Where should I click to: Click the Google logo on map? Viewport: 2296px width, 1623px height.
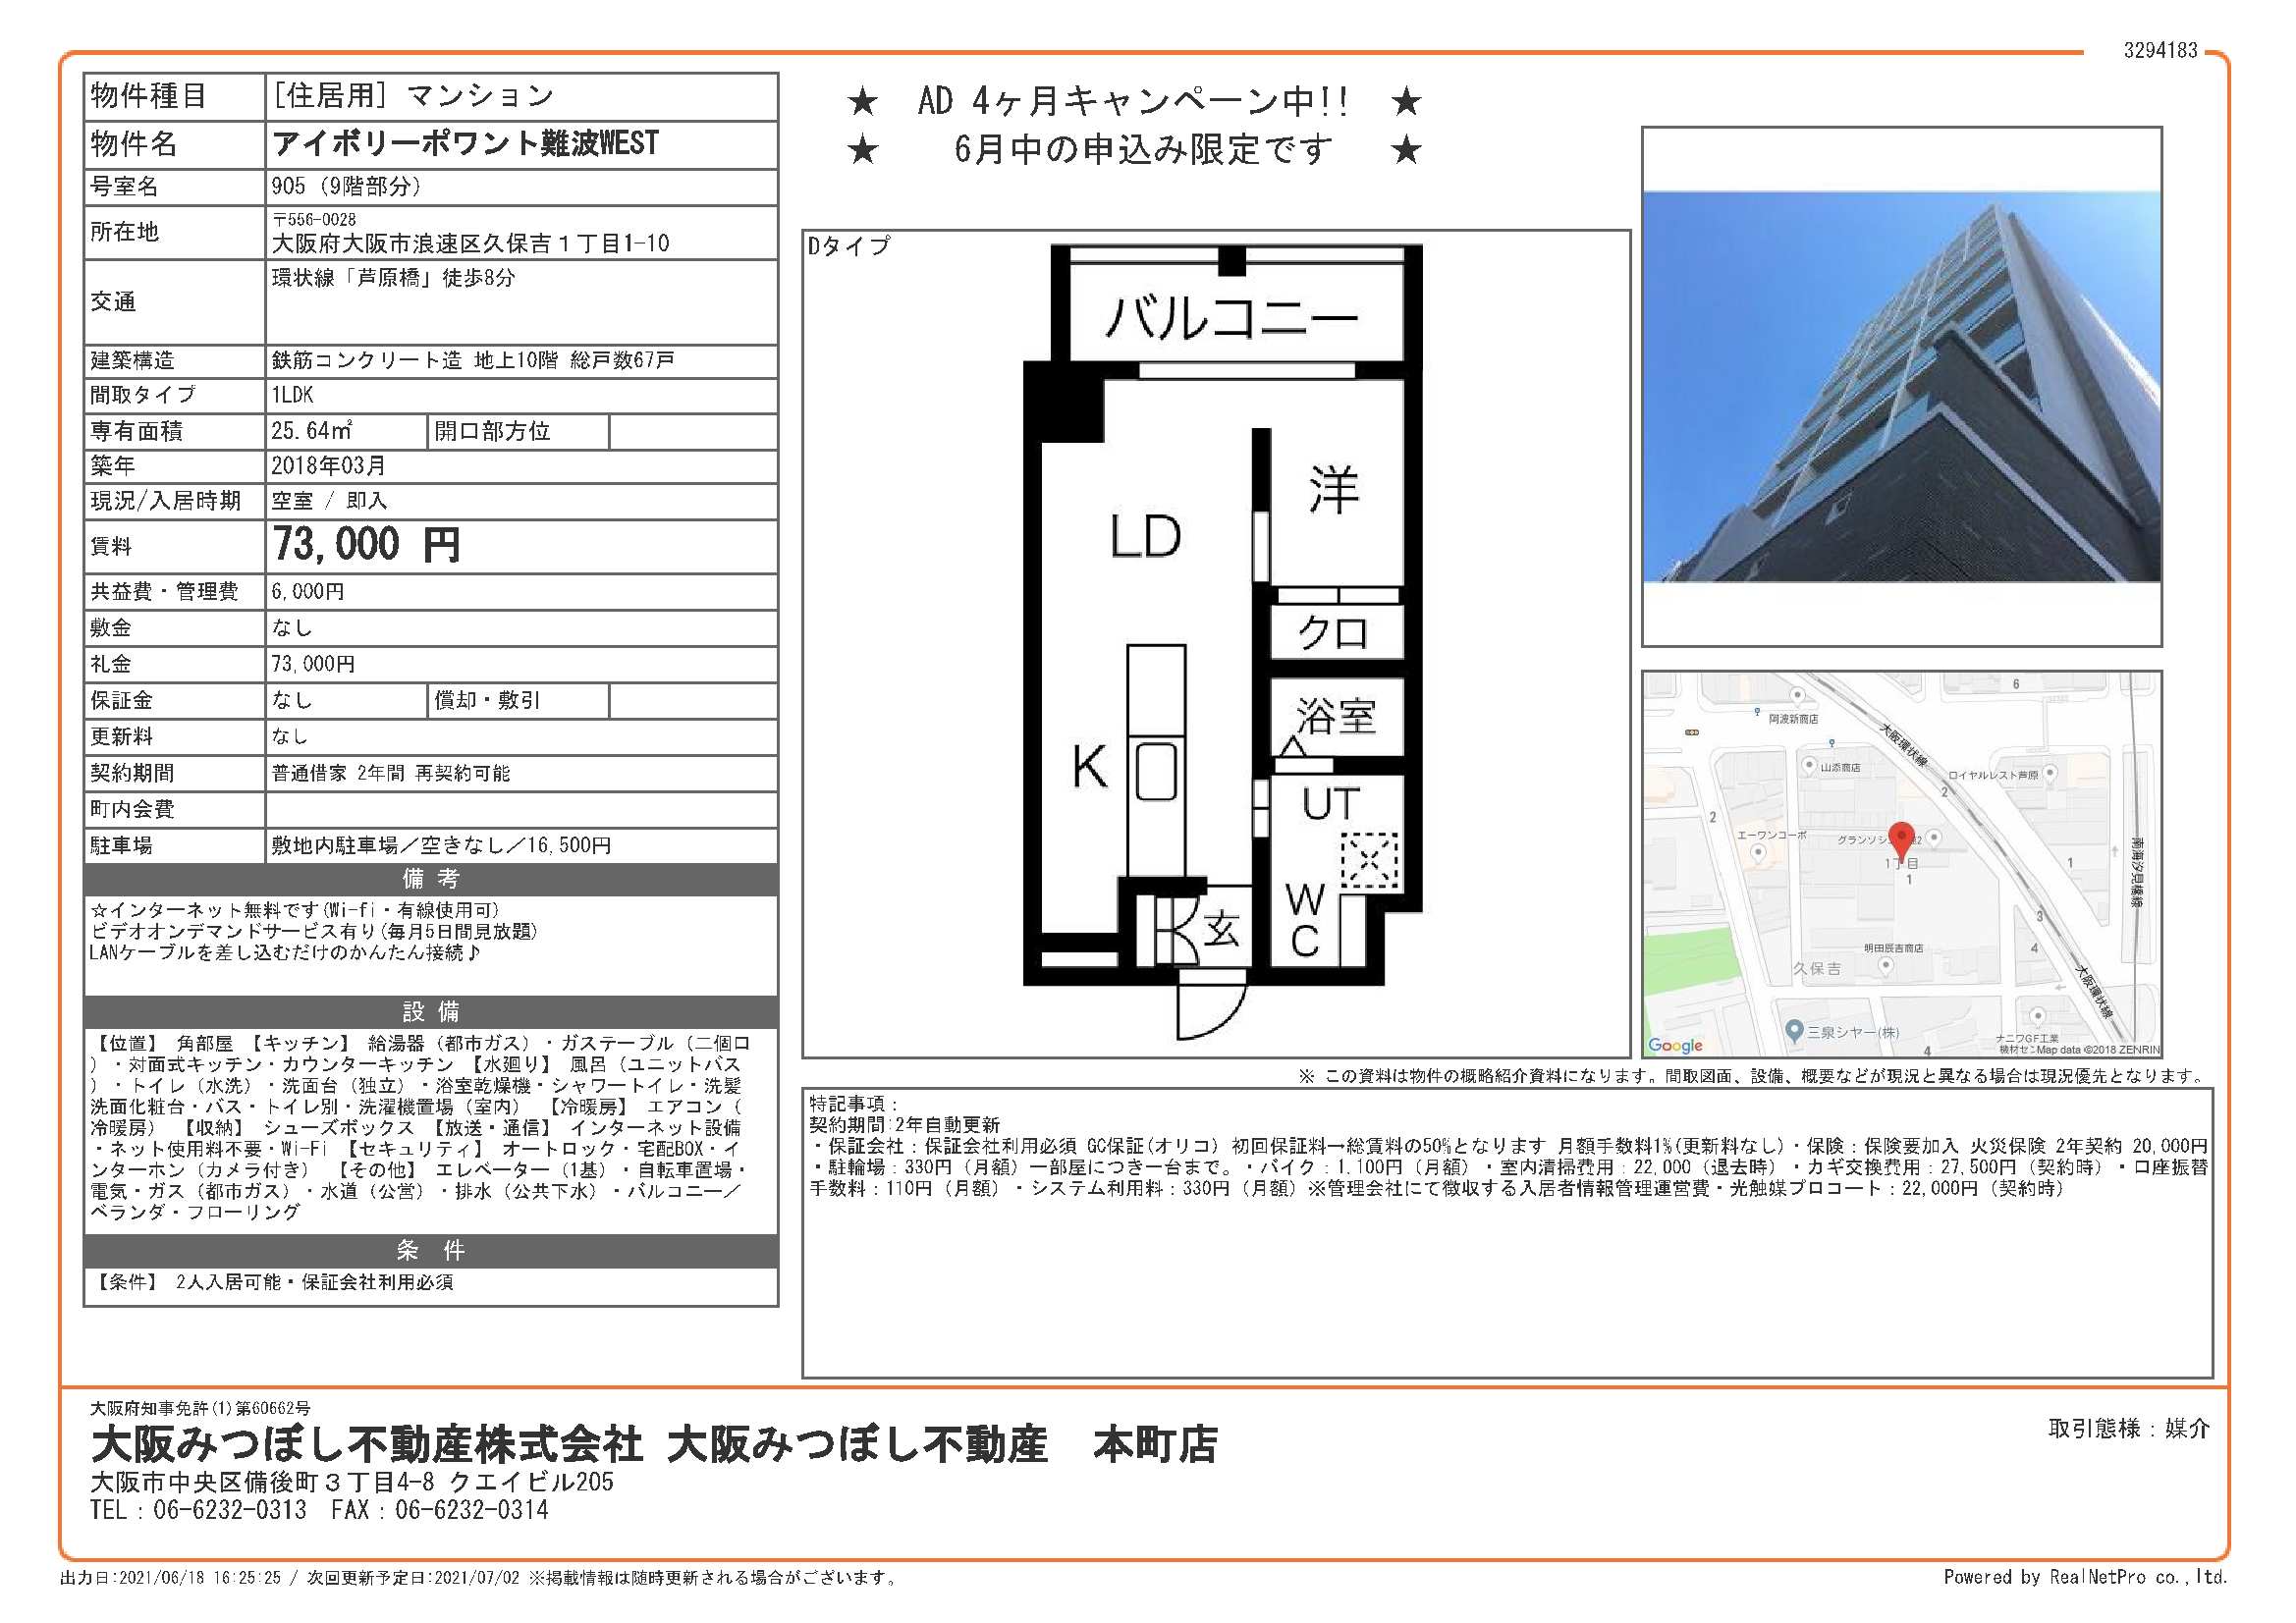pos(1675,1045)
